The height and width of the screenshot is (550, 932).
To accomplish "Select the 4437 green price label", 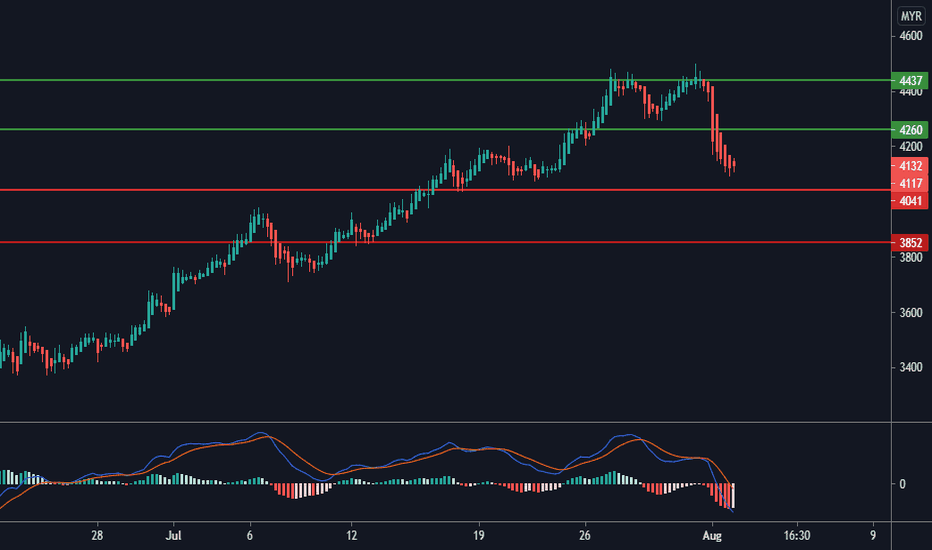I will [x=910, y=80].
